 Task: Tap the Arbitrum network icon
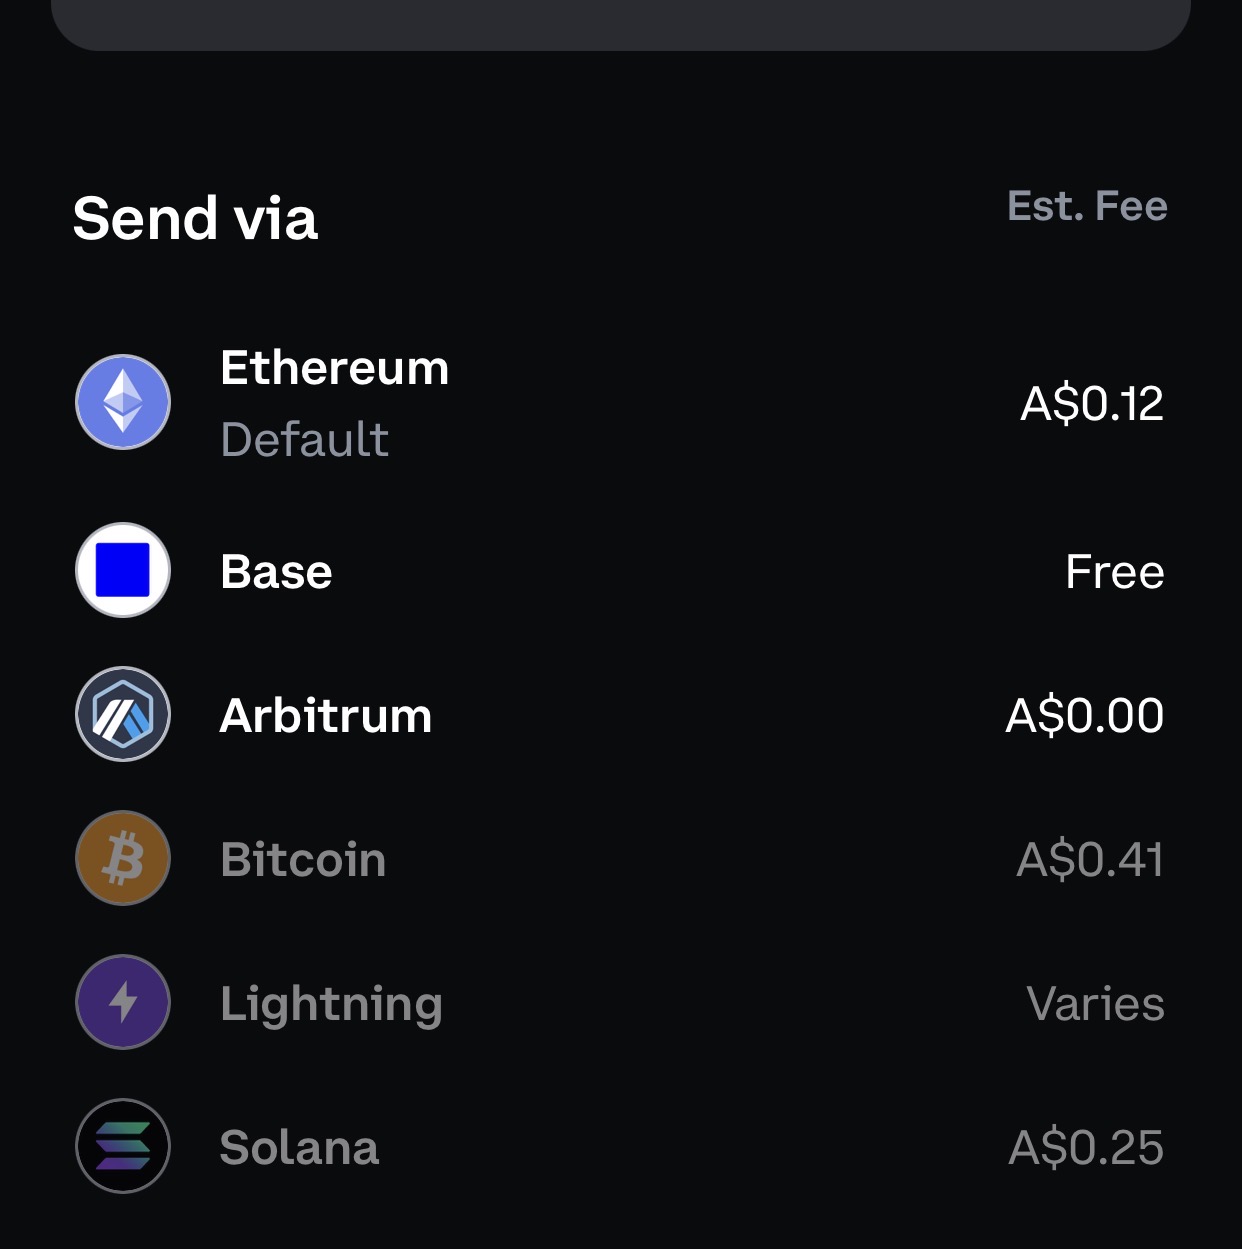(123, 714)
